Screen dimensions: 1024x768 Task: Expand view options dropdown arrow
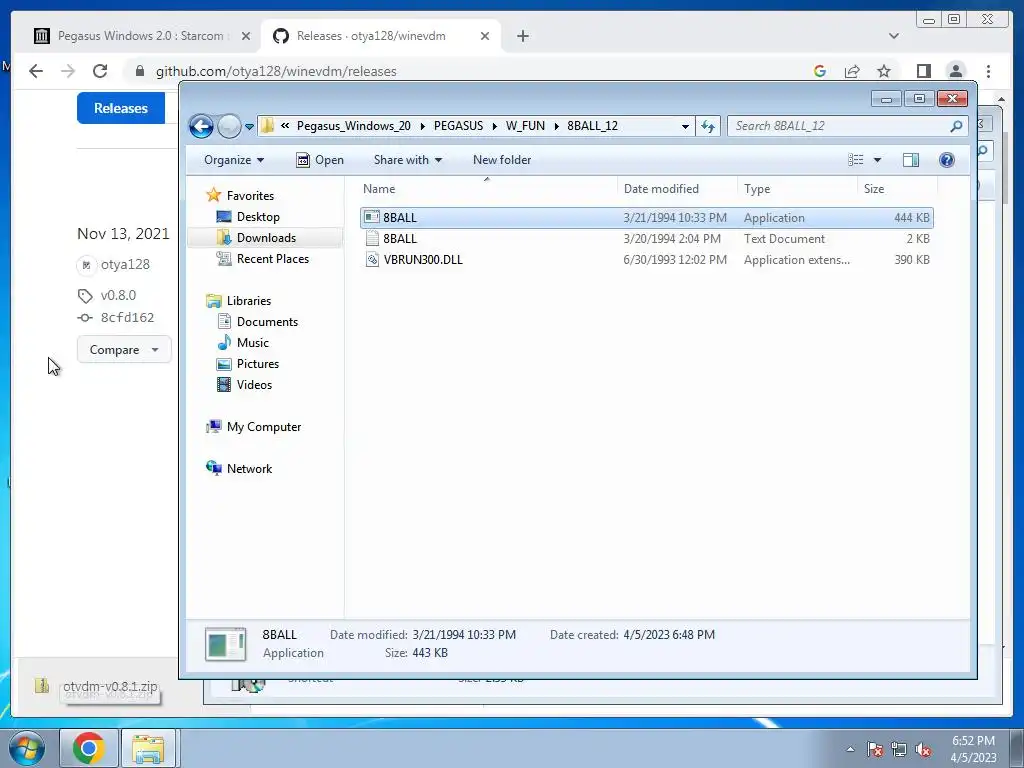(x=877, y=160)
